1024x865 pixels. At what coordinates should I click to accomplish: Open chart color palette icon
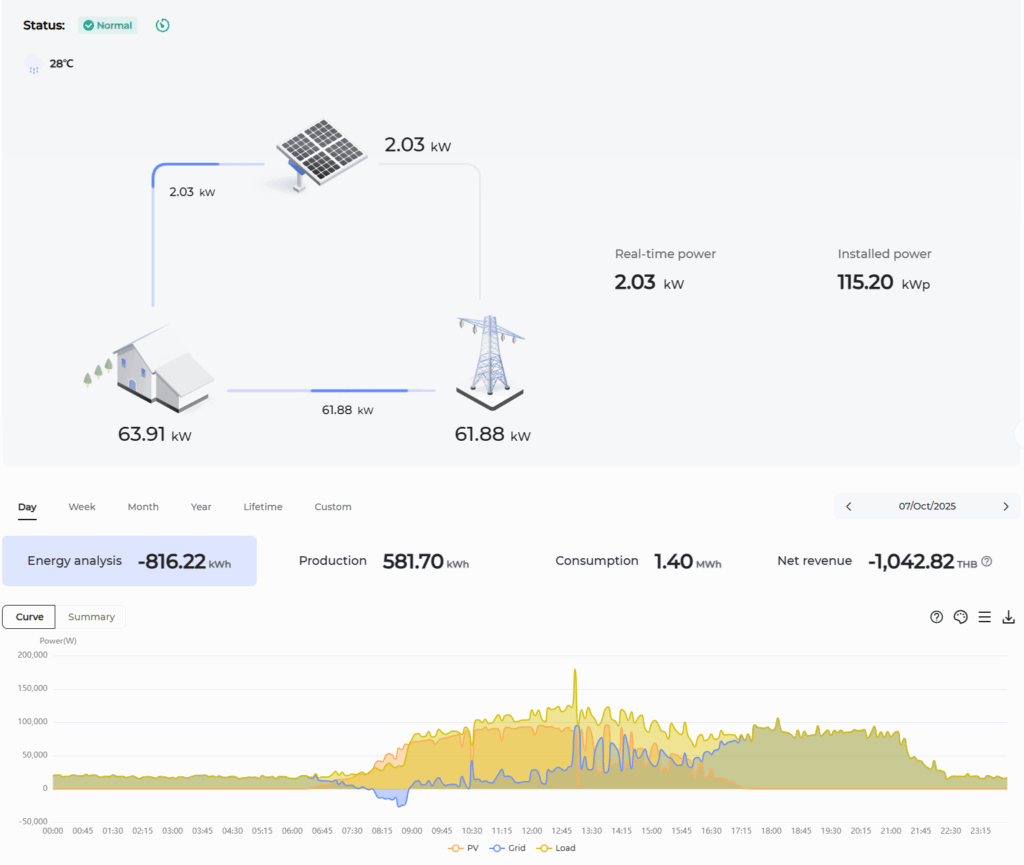960,617
